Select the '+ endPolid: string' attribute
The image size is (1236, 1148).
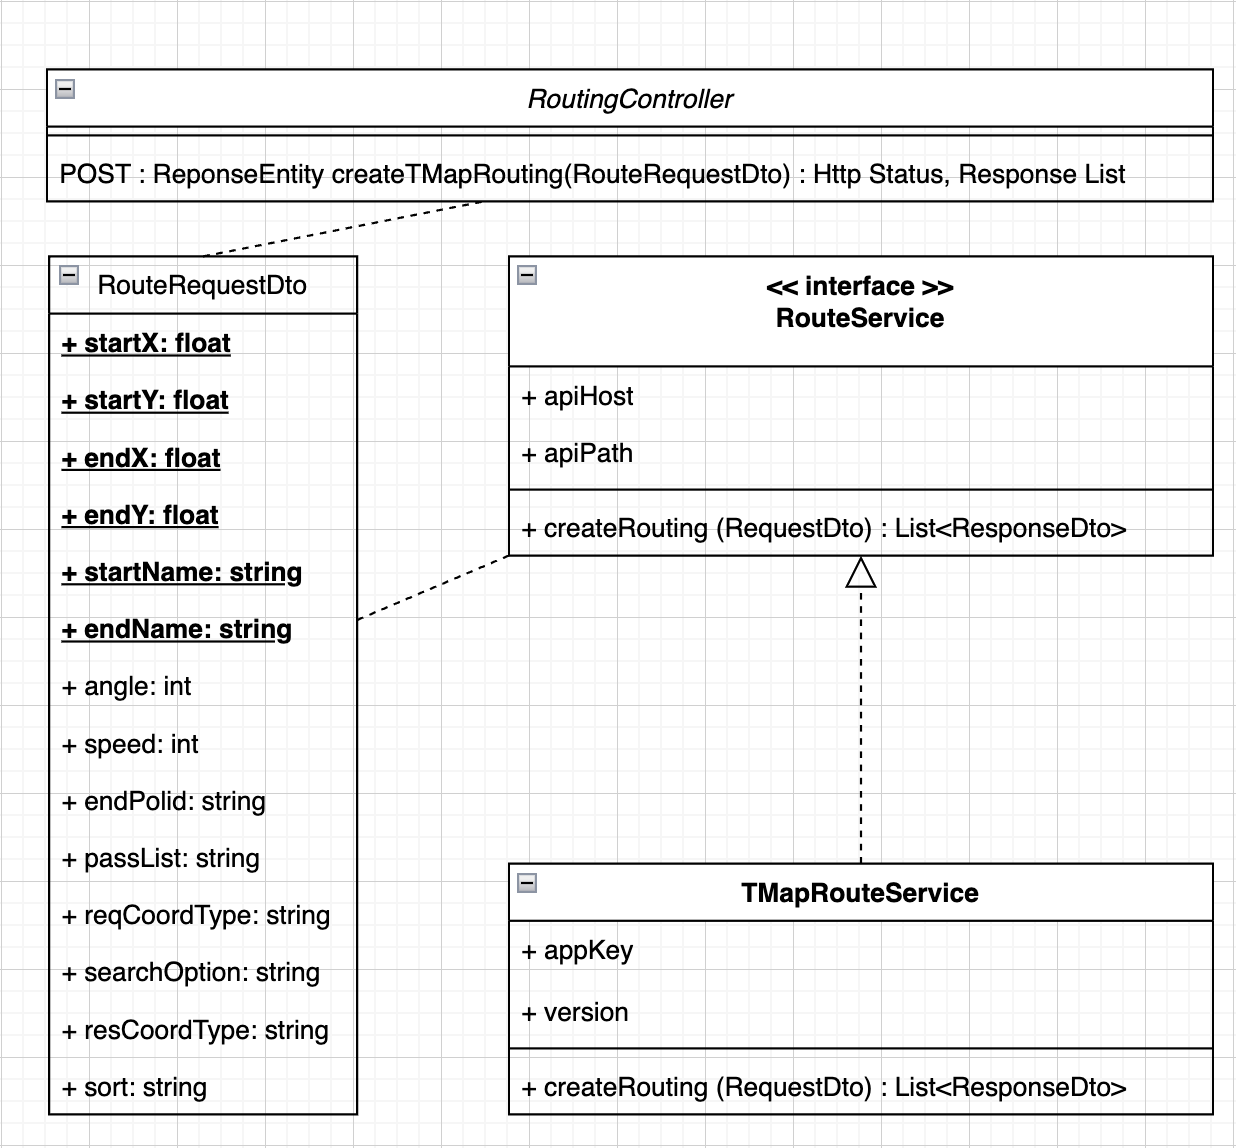tap(164, 801)
